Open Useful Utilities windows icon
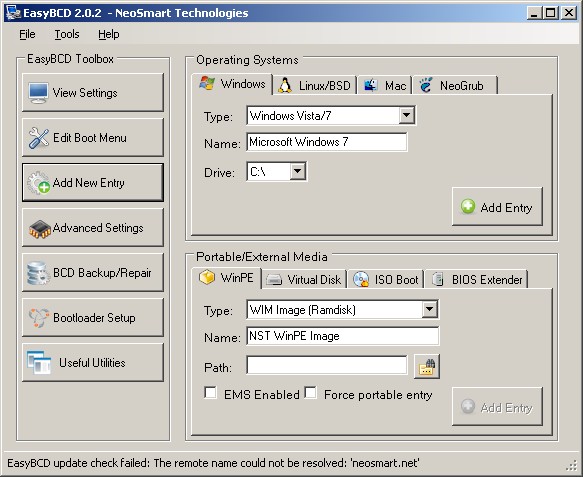Image resolution: width=583 pixels, height=477 pixels. click(x=39, y=363)
